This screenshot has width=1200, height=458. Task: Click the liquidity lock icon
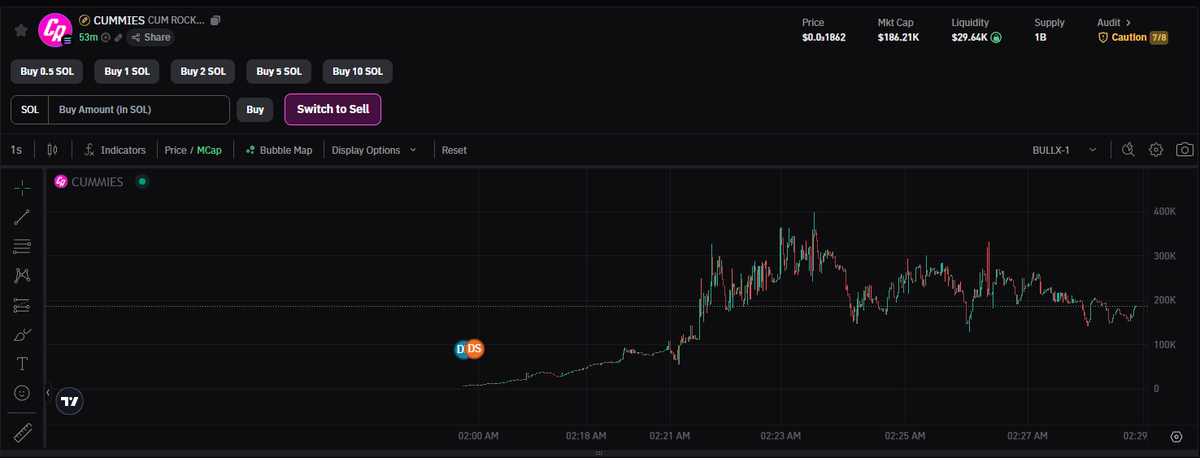996,37
